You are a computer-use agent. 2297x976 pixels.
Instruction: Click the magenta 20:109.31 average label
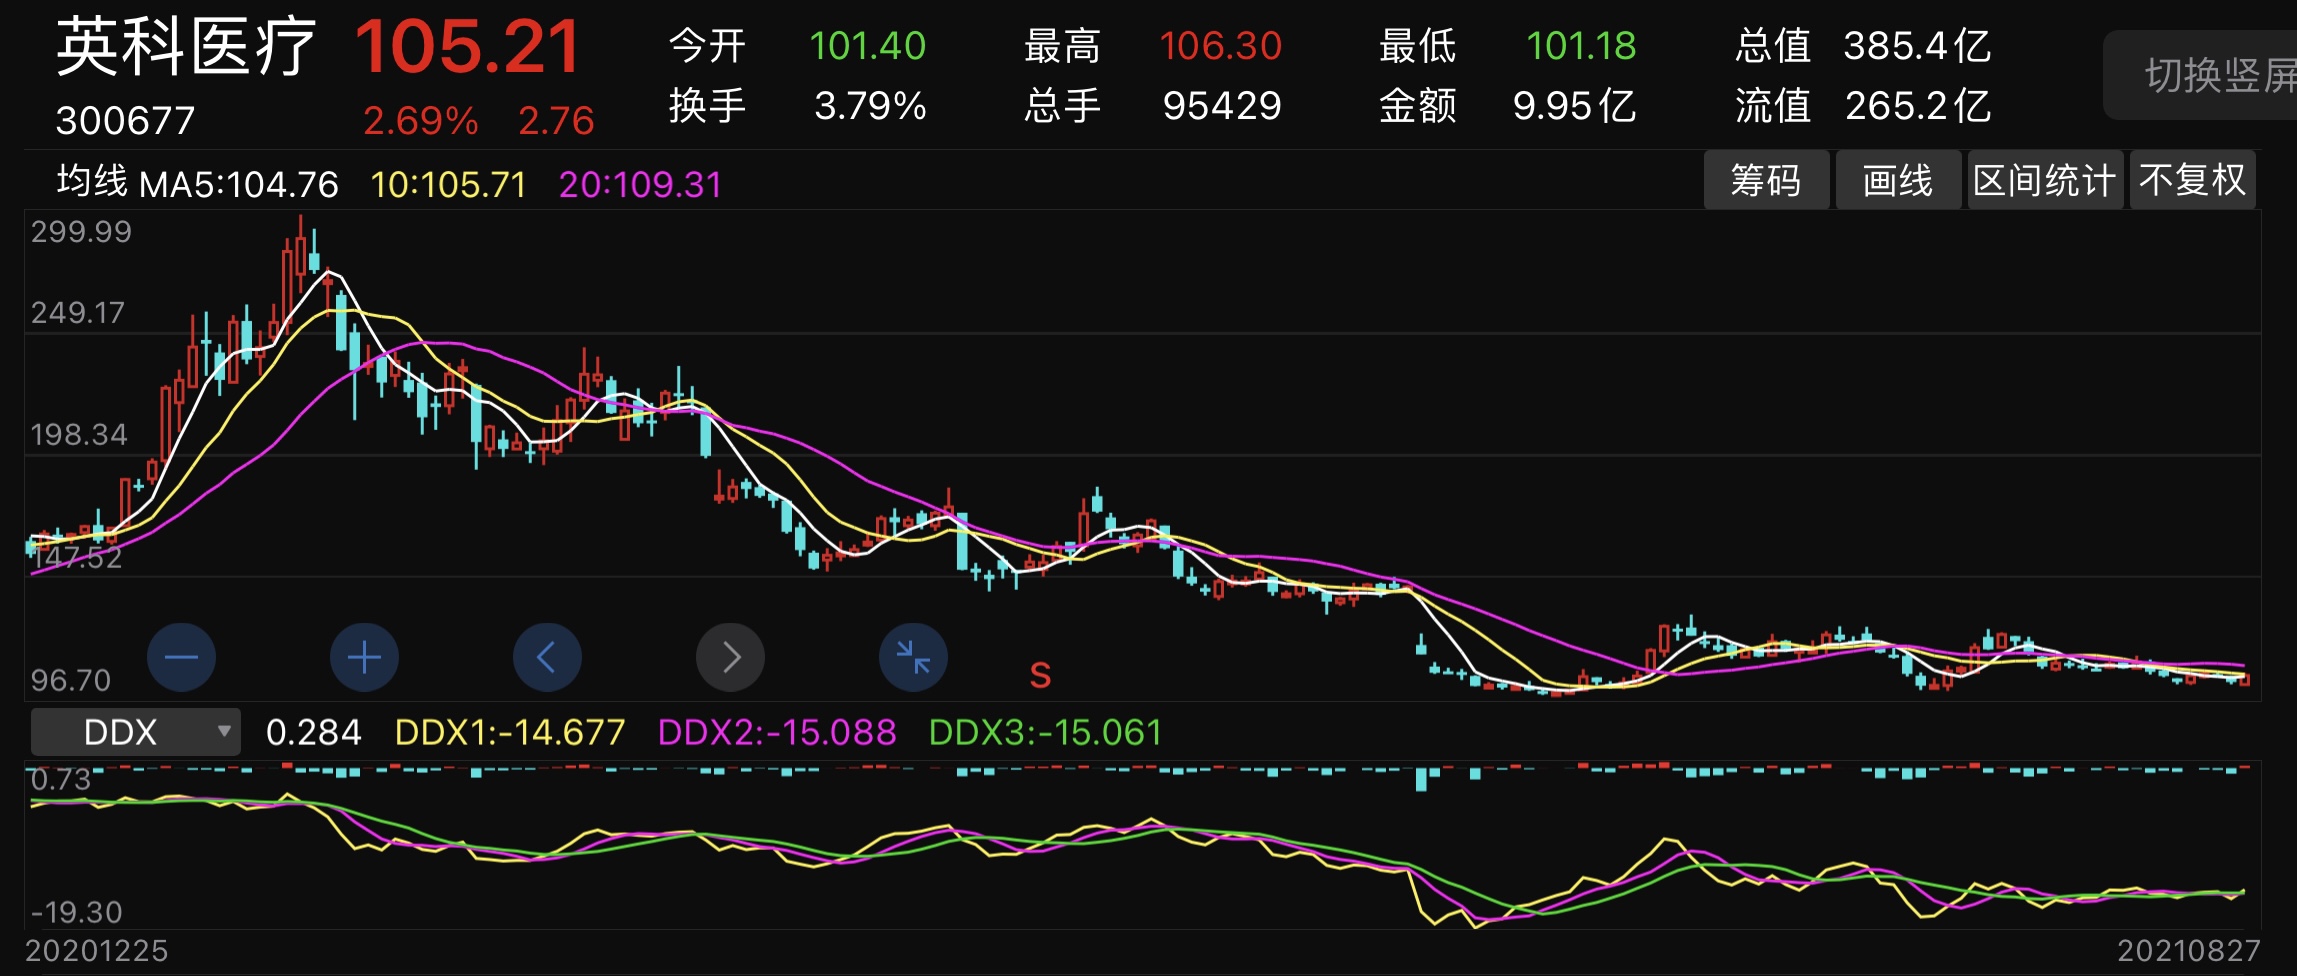(640, 185)
